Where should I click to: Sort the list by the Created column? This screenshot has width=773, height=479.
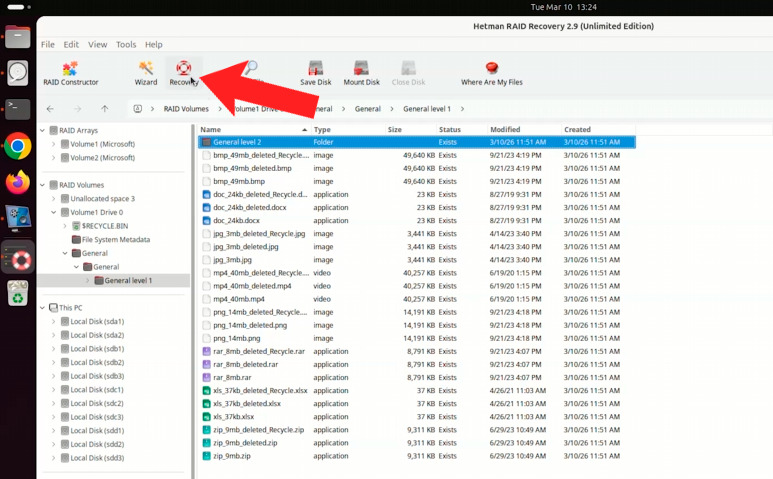point(598,129)
